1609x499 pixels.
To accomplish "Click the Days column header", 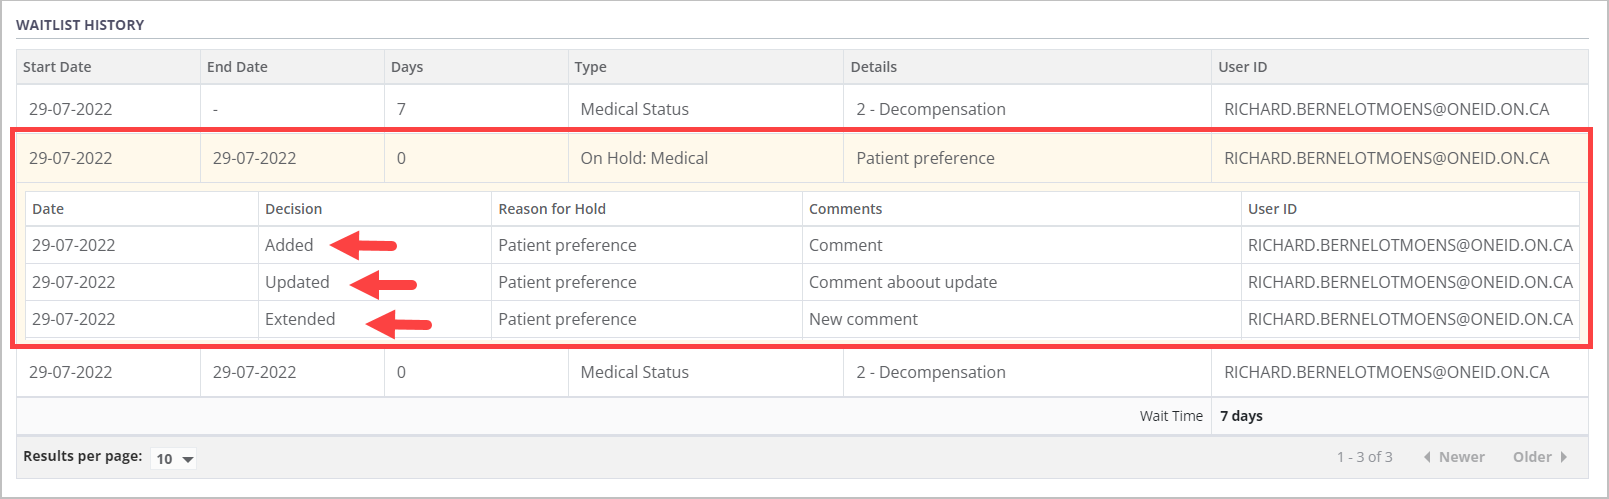I will 407,67.
